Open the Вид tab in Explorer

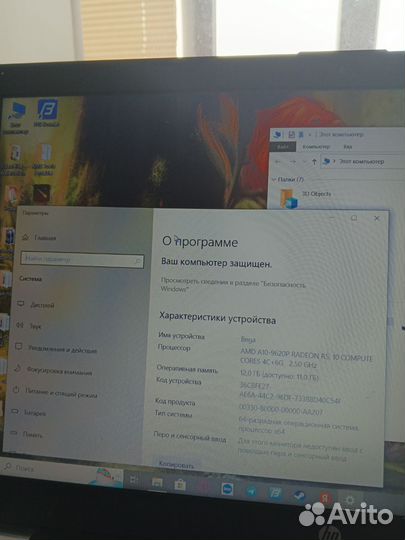pos(347,147)
